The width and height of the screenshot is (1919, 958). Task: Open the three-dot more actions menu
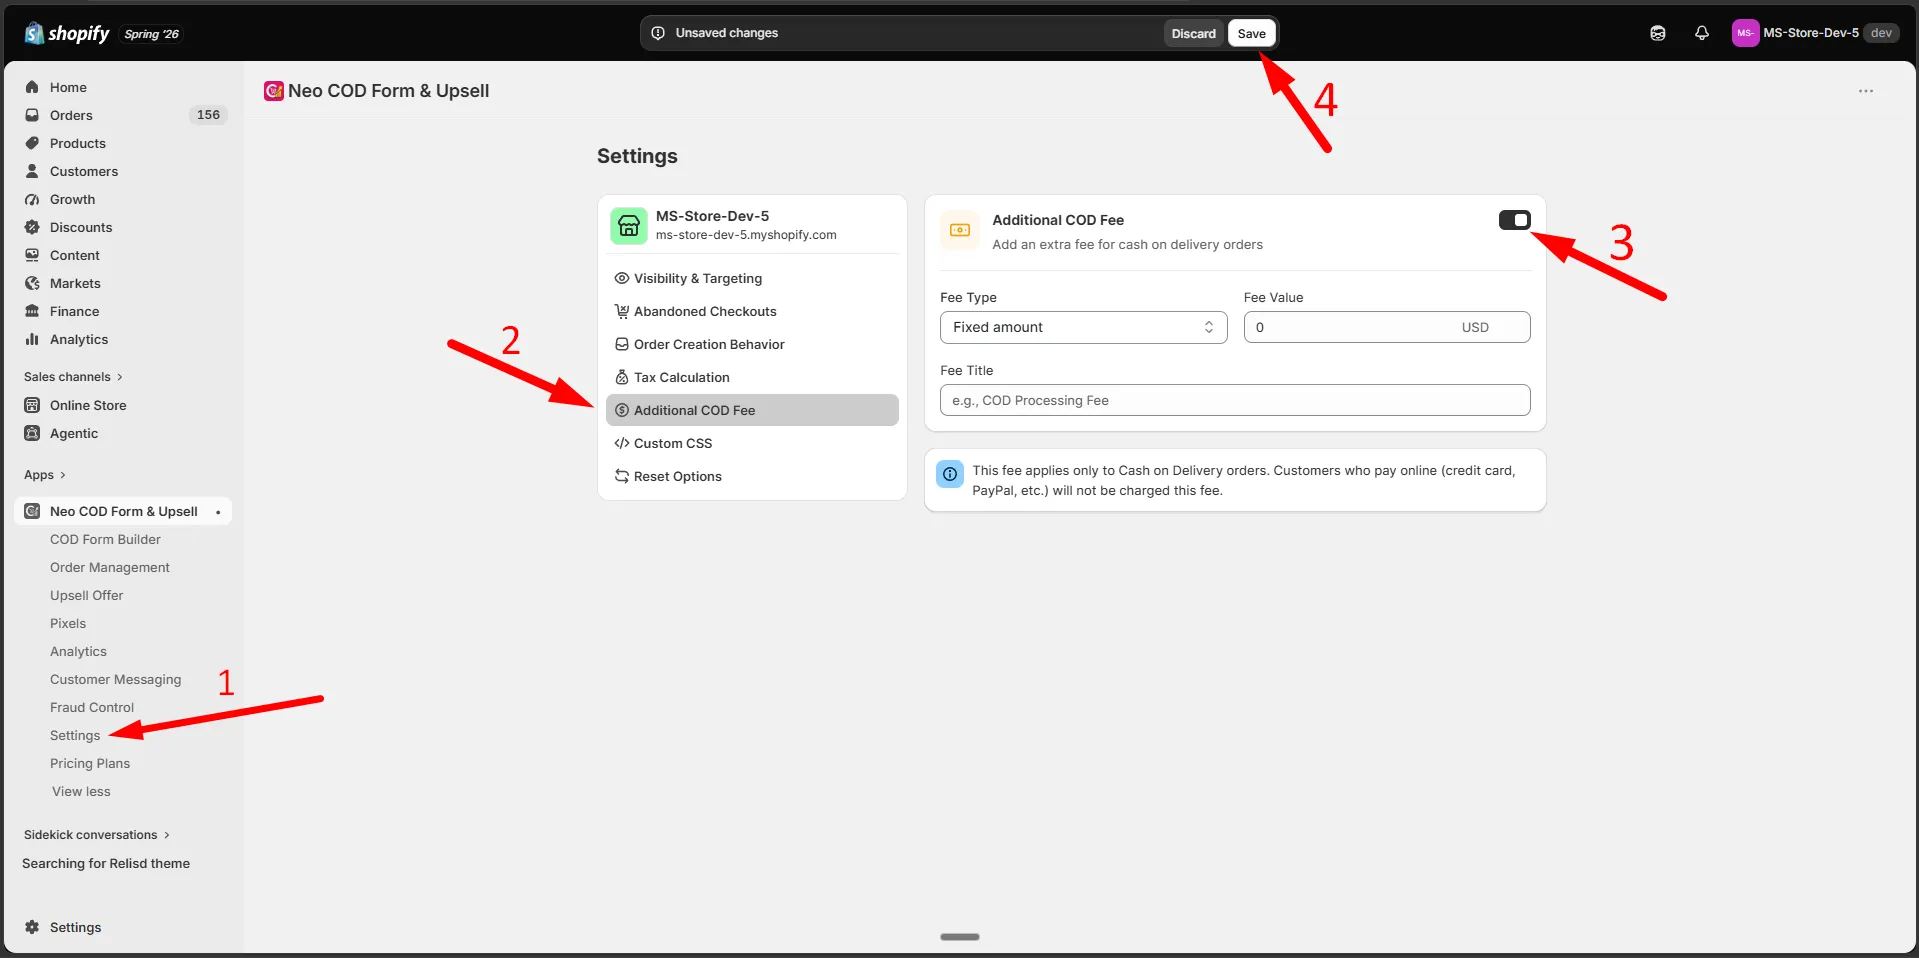pos(1866,91)
